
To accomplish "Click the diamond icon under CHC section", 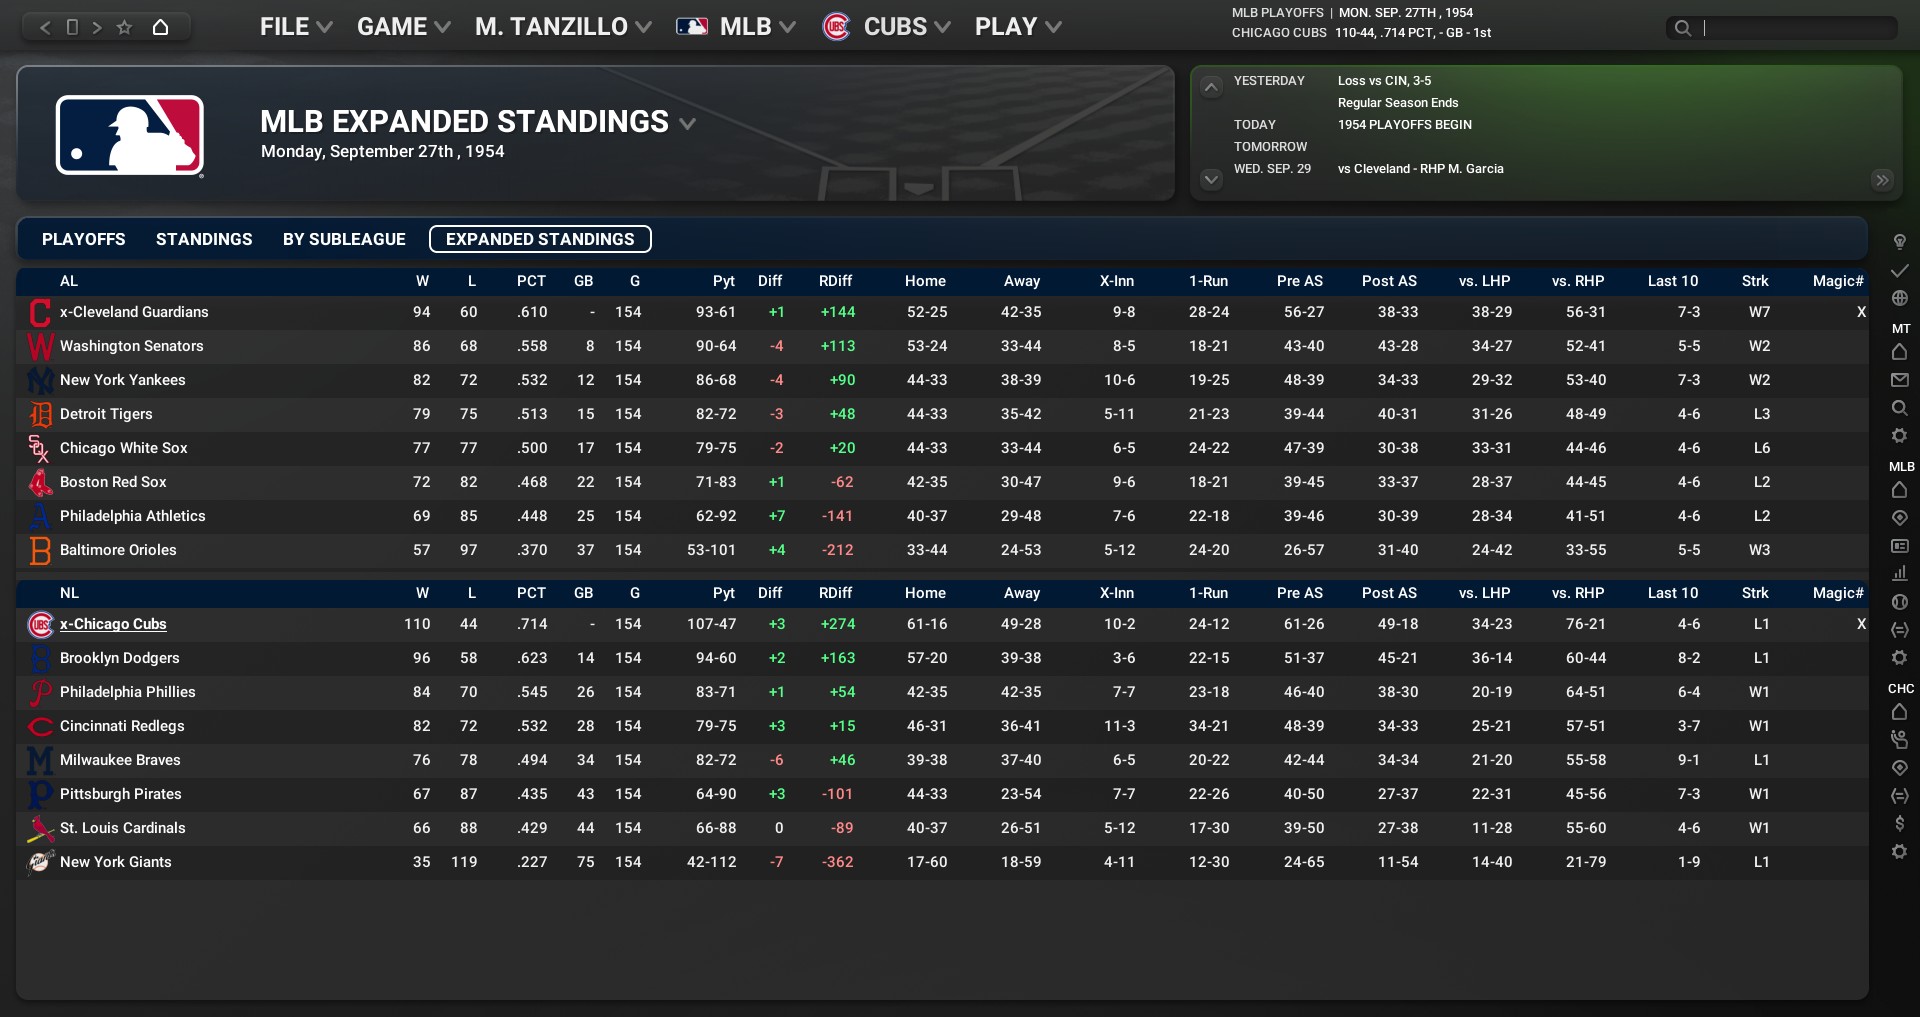I will [x=1899, y=768].
